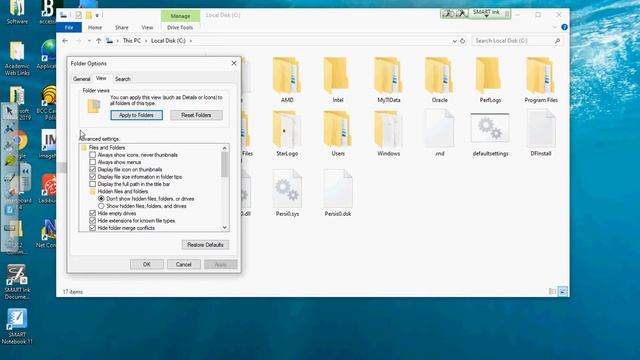This screenshot has height=360, width=640.
Task: Switch to large icons view in status bar
Action: point(562,291)
